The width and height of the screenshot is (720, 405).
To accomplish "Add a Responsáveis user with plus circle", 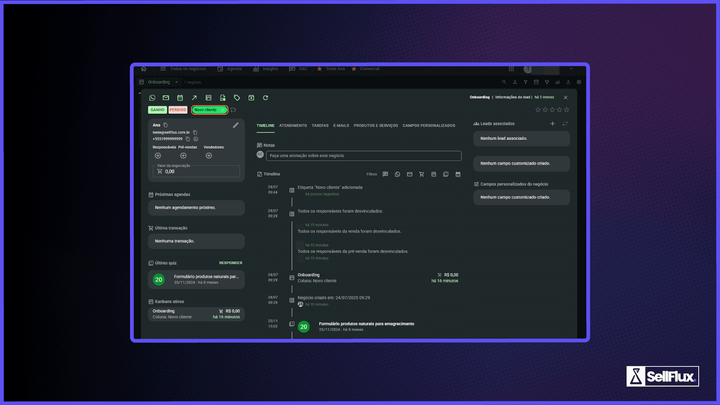I will click(158, 156).
